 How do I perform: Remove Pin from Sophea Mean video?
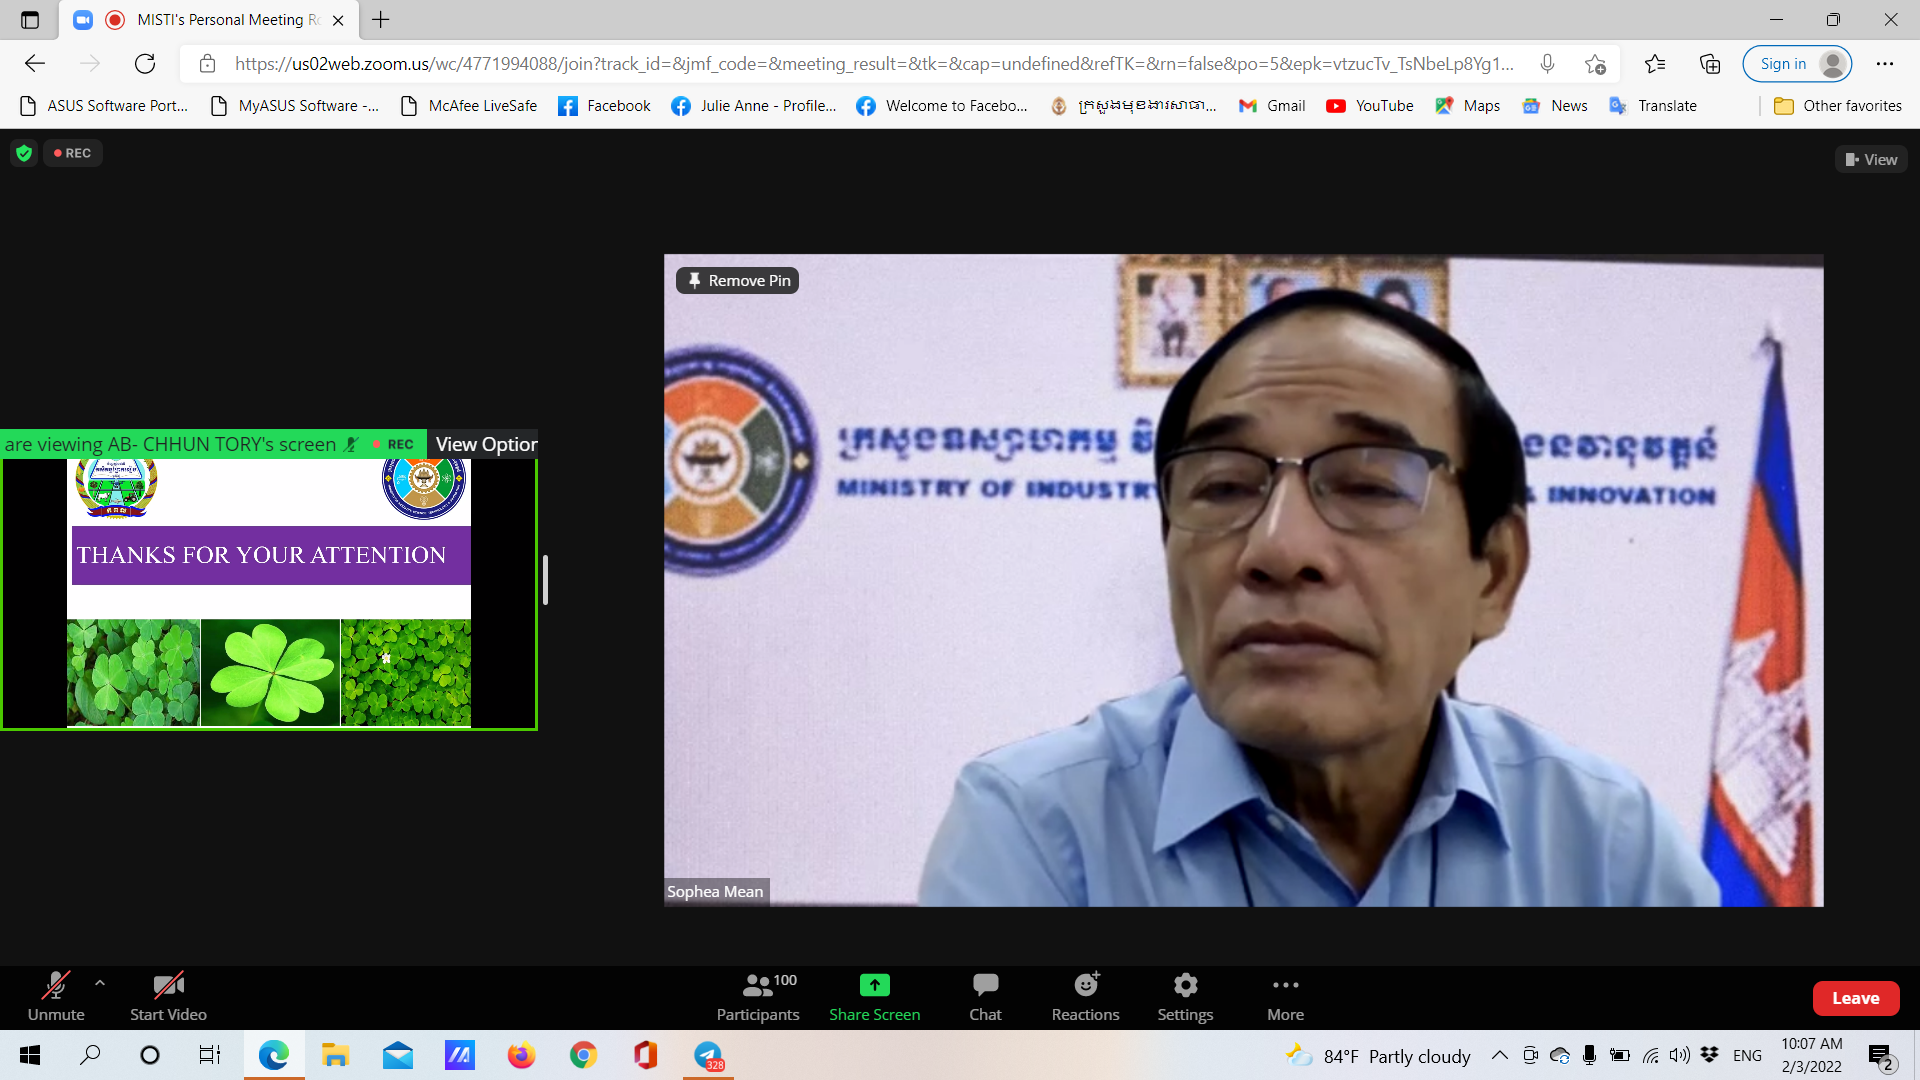point(738,281)
